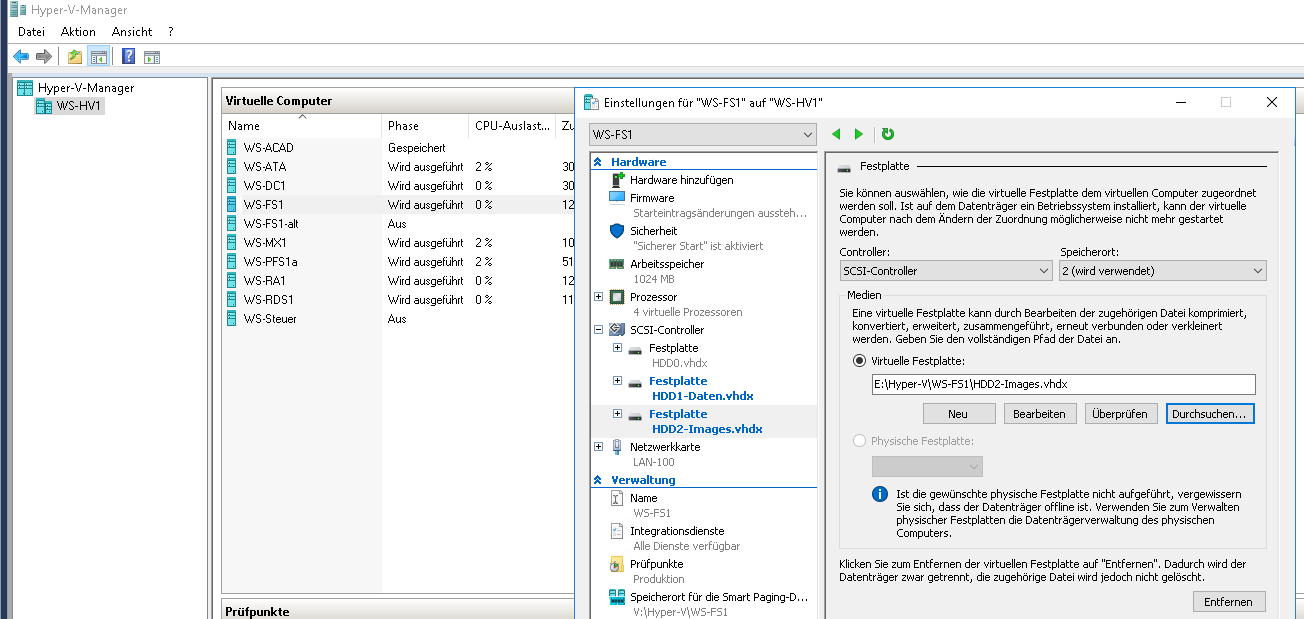Sort by the Name column header

click(x=302, y=126)
